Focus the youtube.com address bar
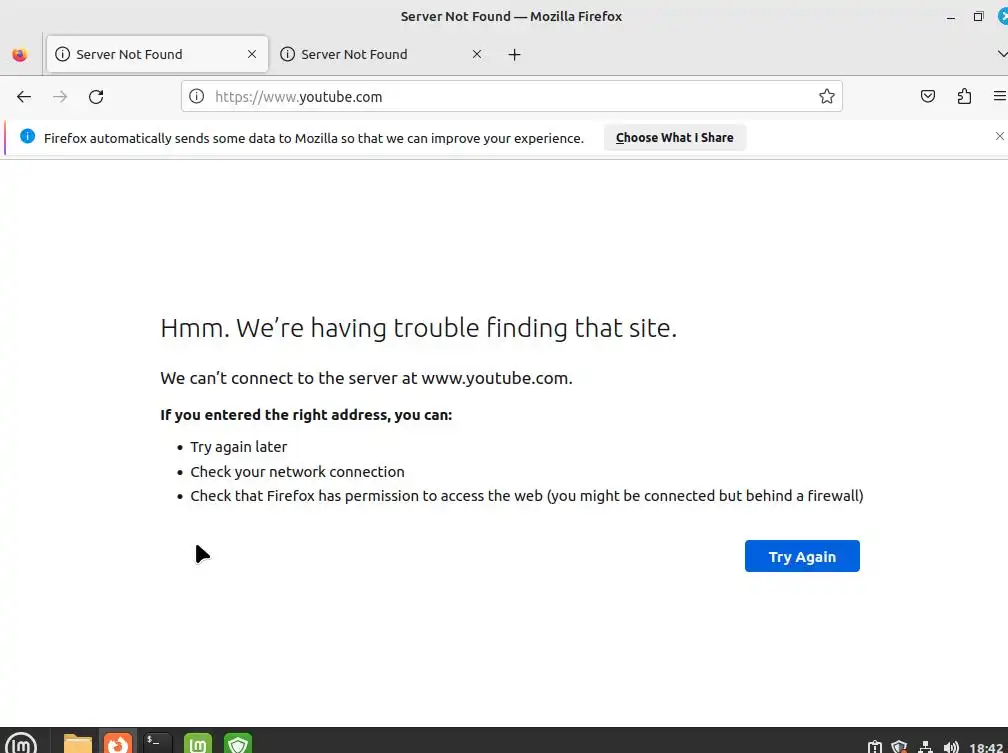This screenshot has width=1008, height=753. coord(511,96)
